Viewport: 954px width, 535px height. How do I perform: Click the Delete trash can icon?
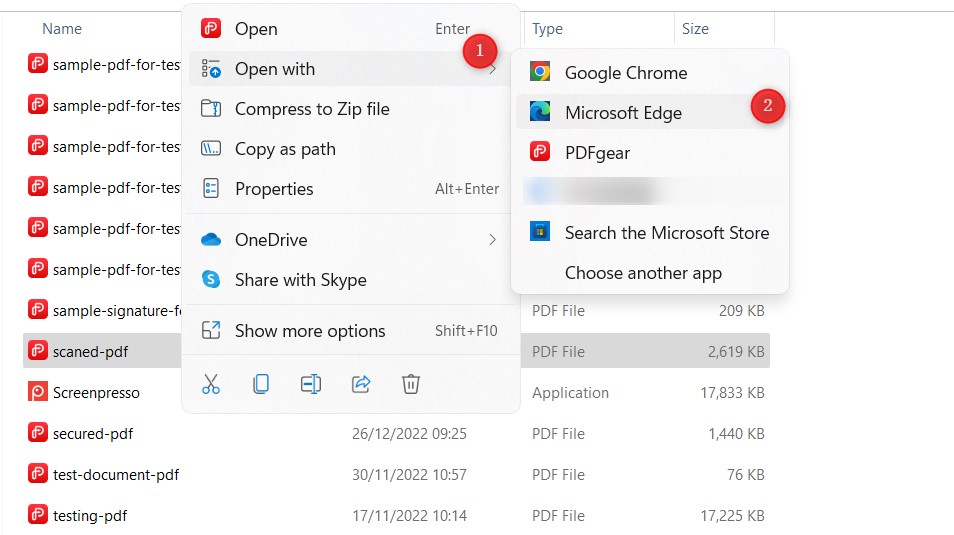[410, 384]
